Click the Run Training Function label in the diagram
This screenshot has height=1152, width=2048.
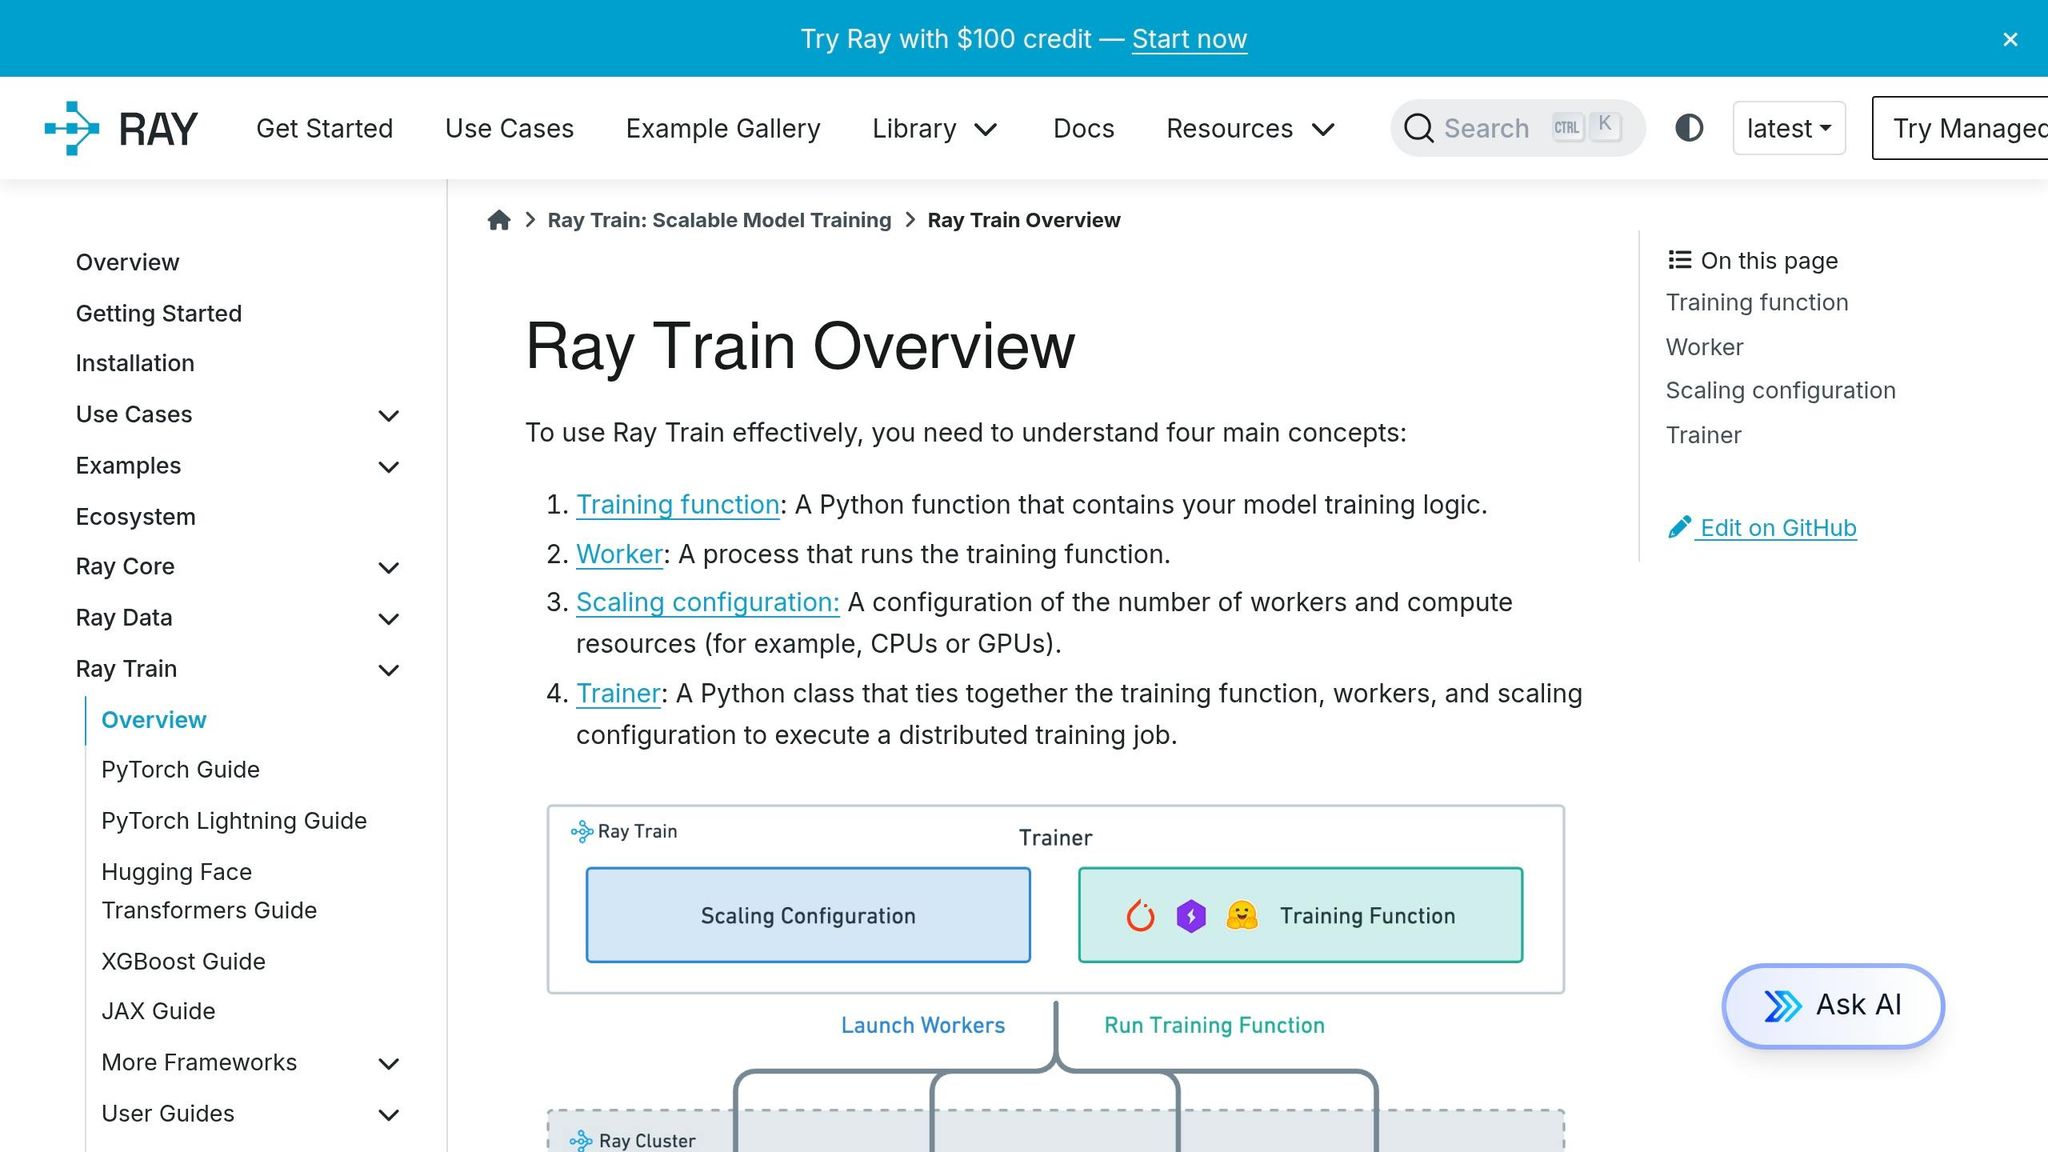click(x=1214, y=1025)
